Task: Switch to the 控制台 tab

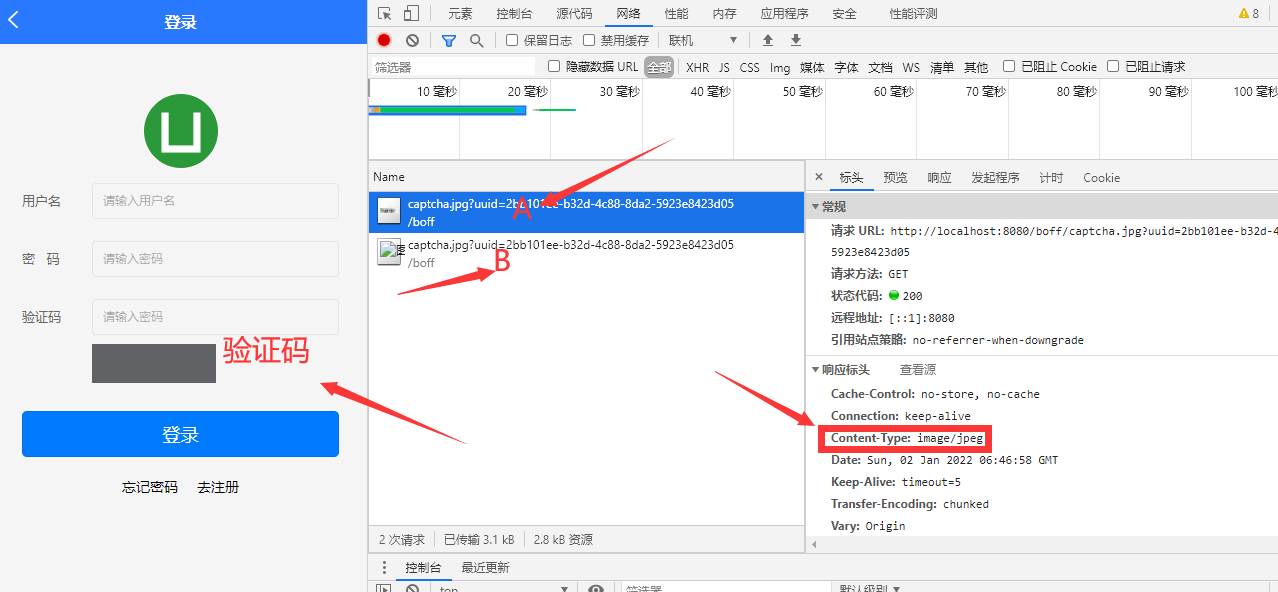Action: pos(514,14)
